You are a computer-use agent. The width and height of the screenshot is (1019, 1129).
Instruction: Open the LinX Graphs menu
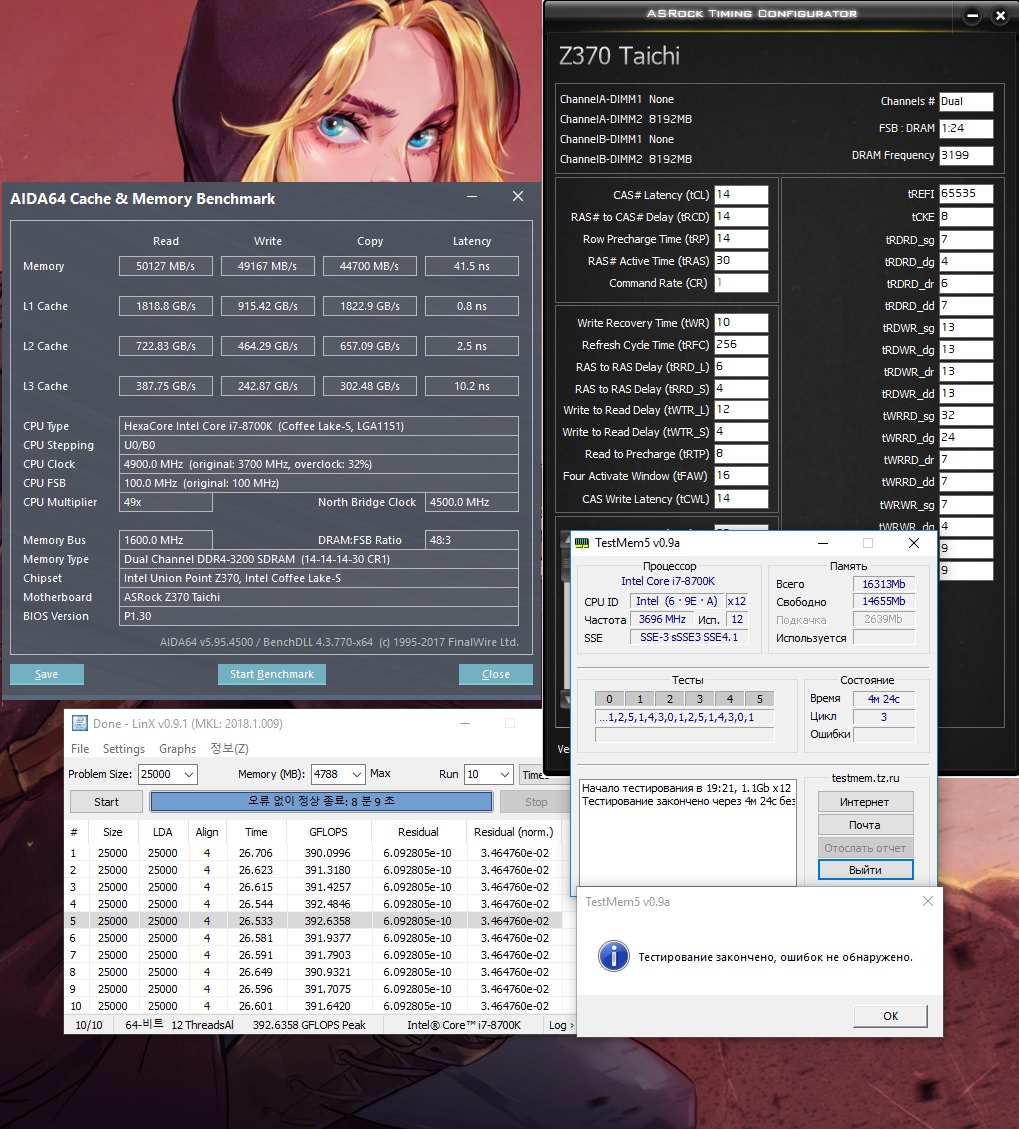click(x=177, y=749)
